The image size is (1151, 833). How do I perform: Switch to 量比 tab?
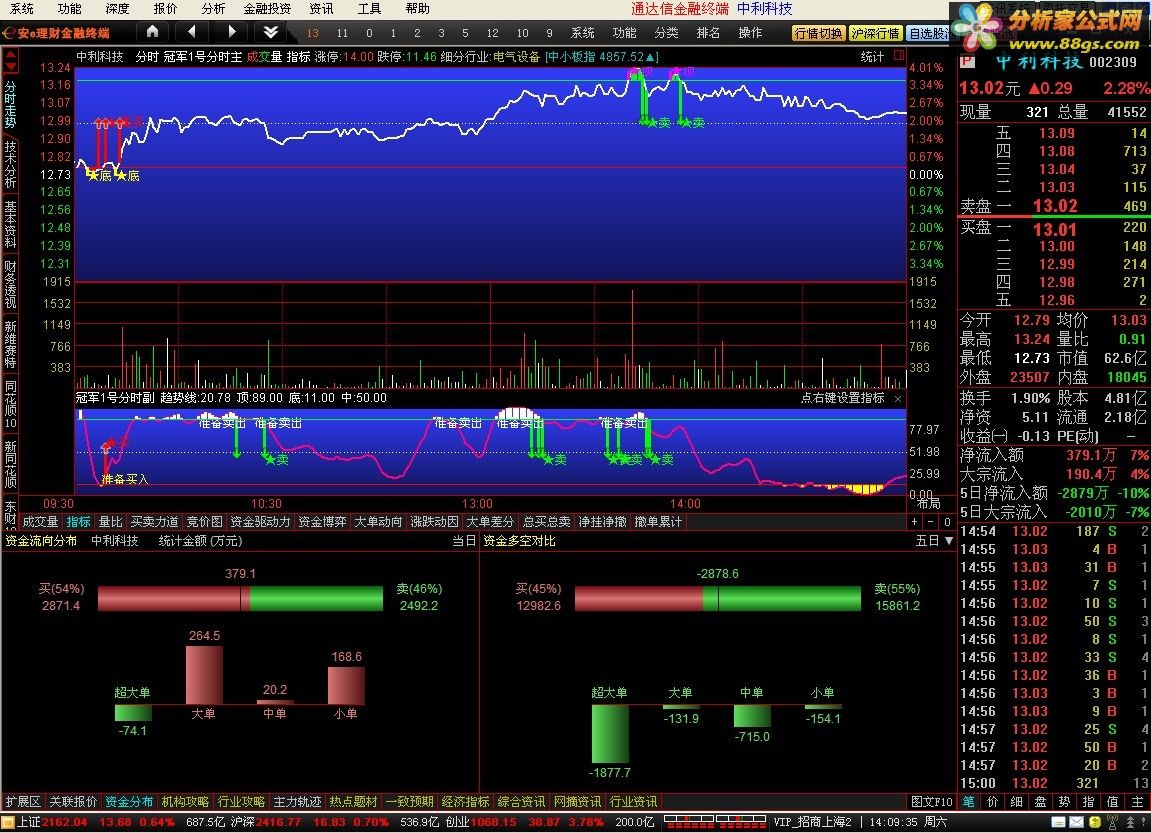click(111, 522)
